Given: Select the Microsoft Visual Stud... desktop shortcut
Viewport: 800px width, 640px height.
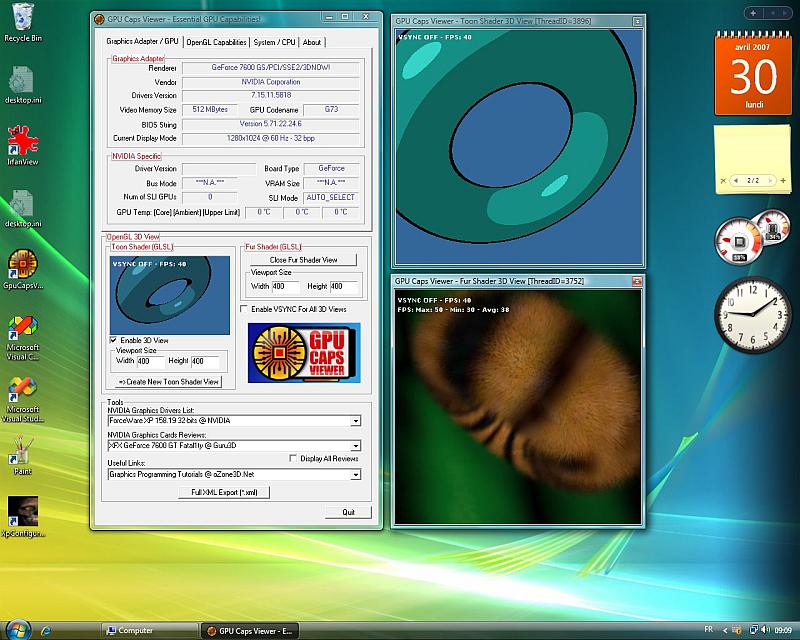Looking at the screenshot, I should tap(22, 400).
